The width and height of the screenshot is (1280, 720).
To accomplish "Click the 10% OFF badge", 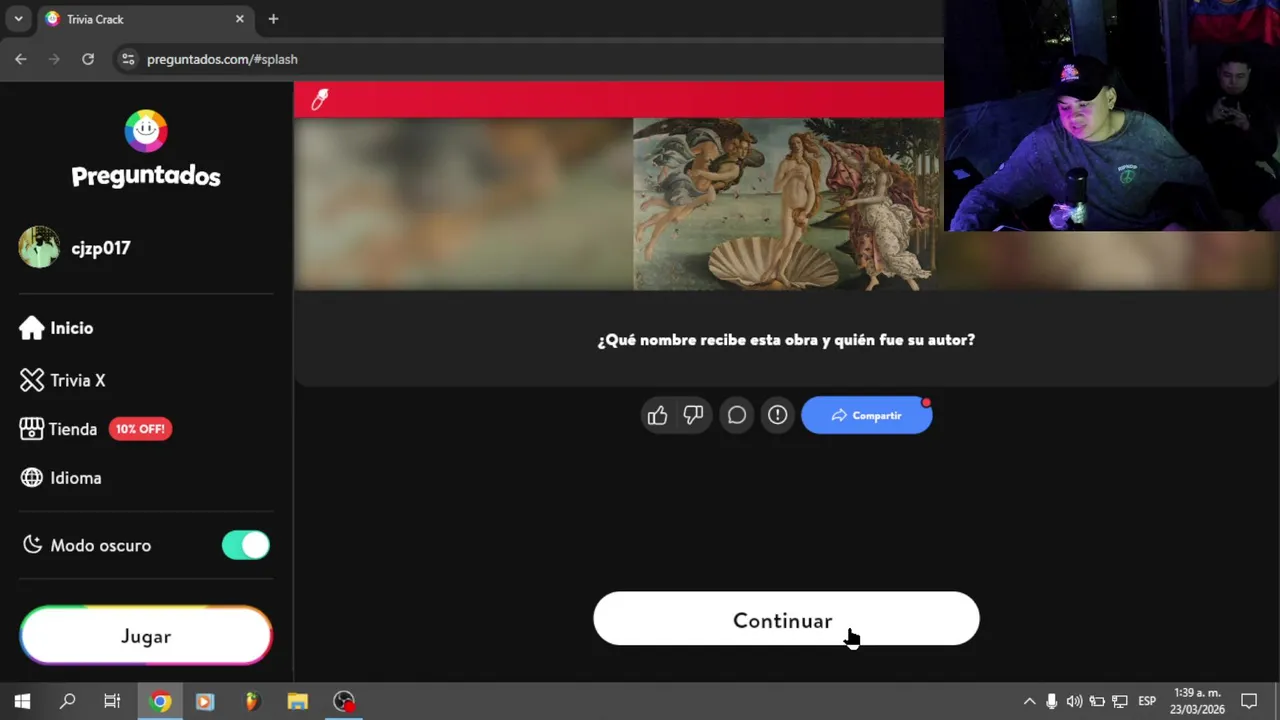I will coord(140,429).
